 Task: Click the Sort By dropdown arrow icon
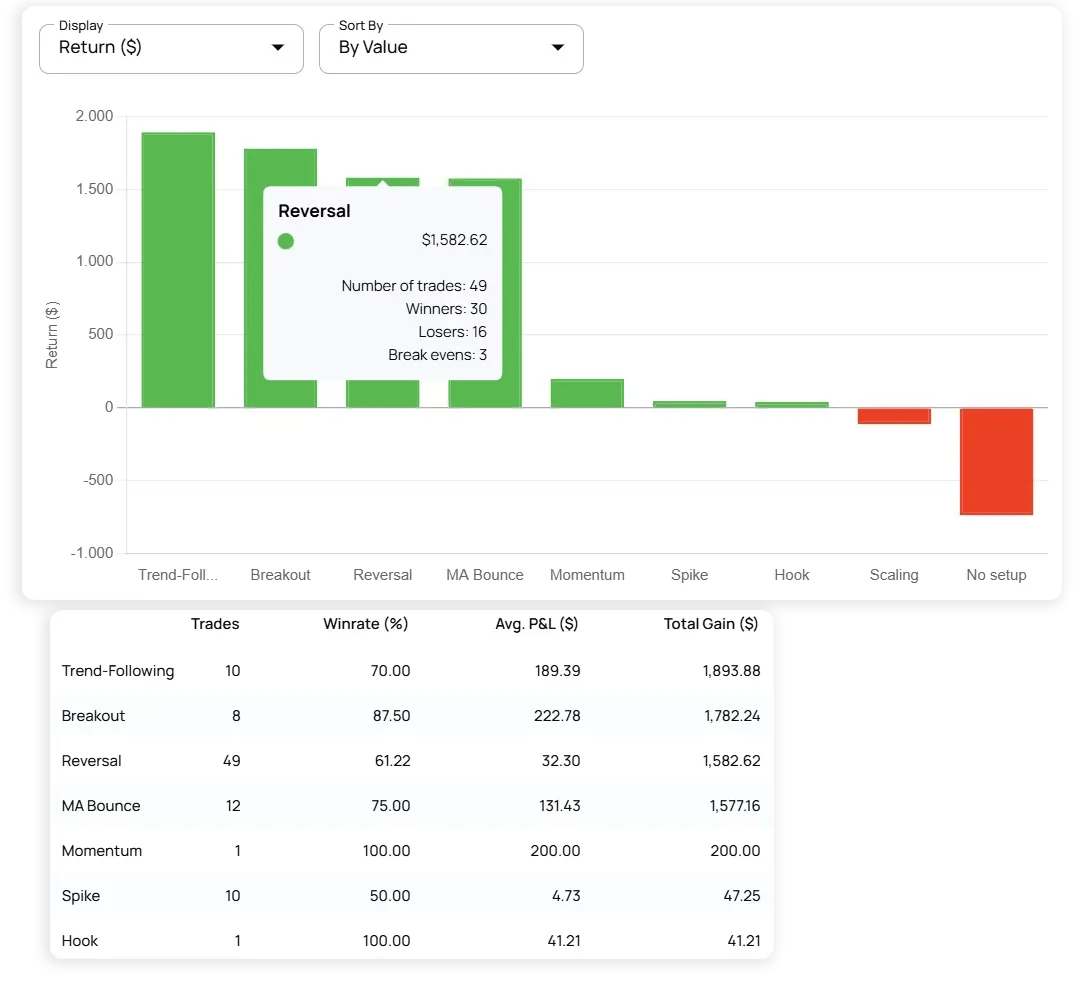click(x=558, y=48)
